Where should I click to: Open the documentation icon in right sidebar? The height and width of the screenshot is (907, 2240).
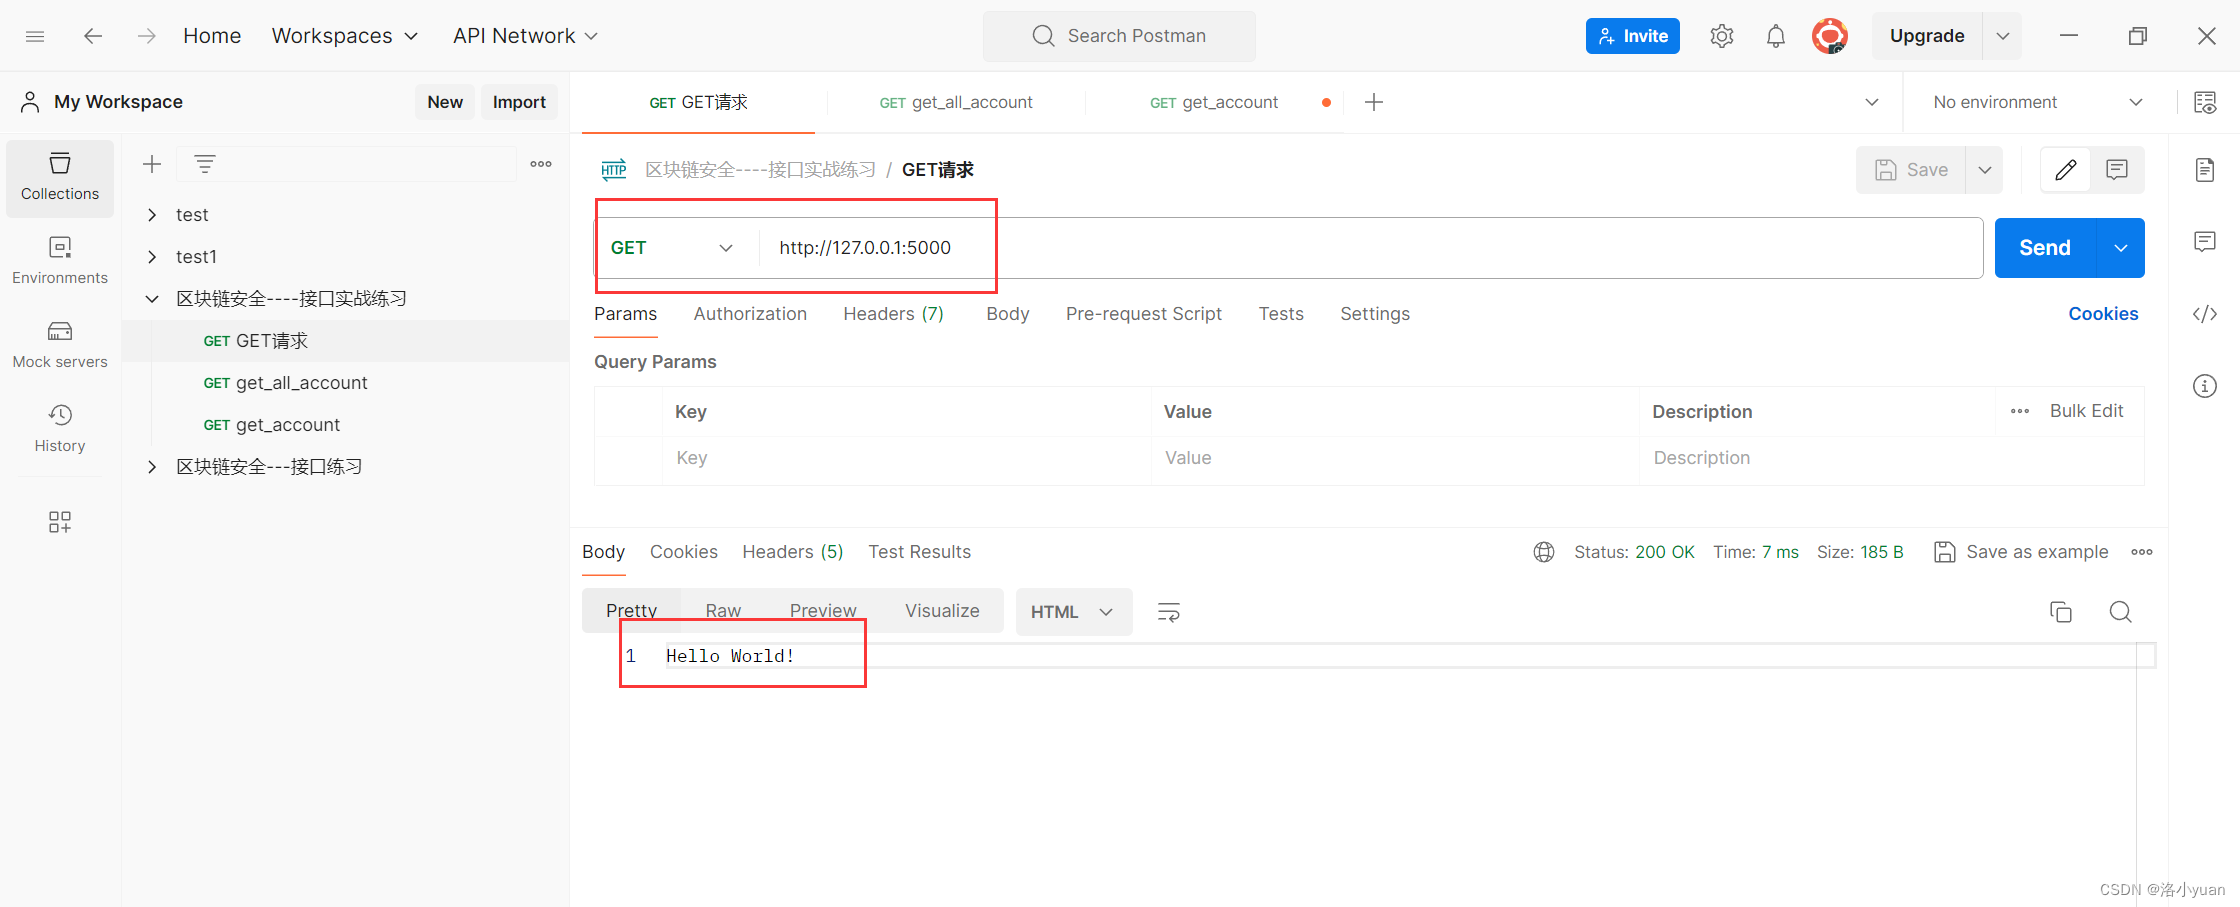[x=2205, y=170]
